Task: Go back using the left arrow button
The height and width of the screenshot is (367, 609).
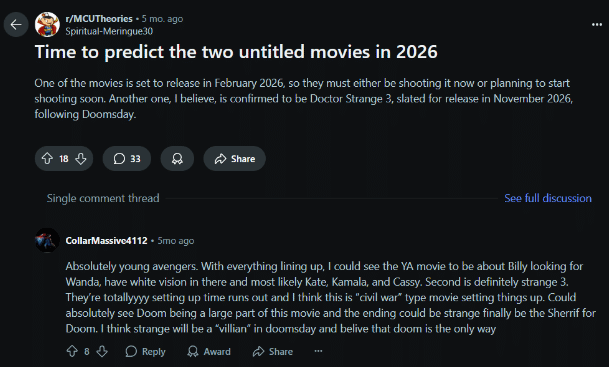Action: point(16,24)
